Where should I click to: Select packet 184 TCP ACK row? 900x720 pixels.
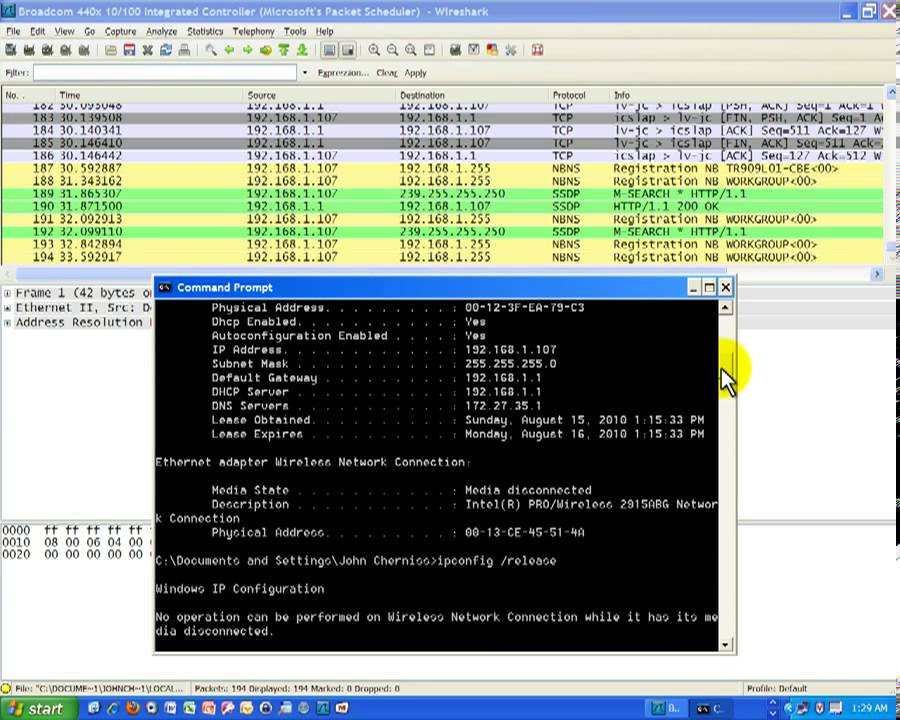[443, 131]
